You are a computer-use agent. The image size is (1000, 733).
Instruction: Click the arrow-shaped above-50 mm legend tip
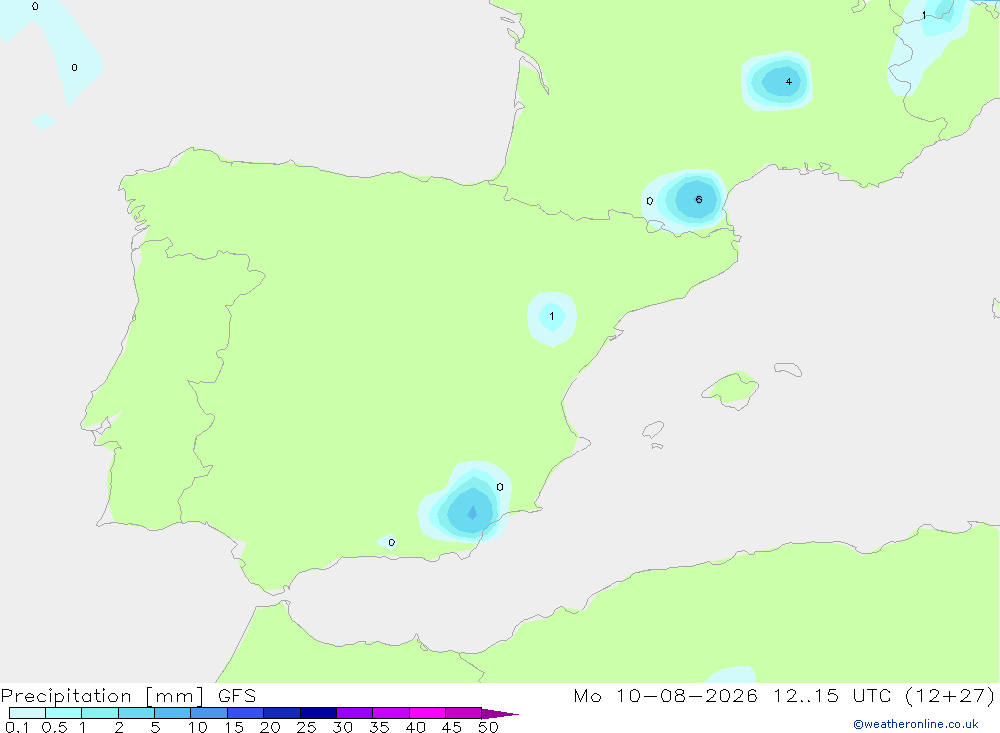coord(499,713)
